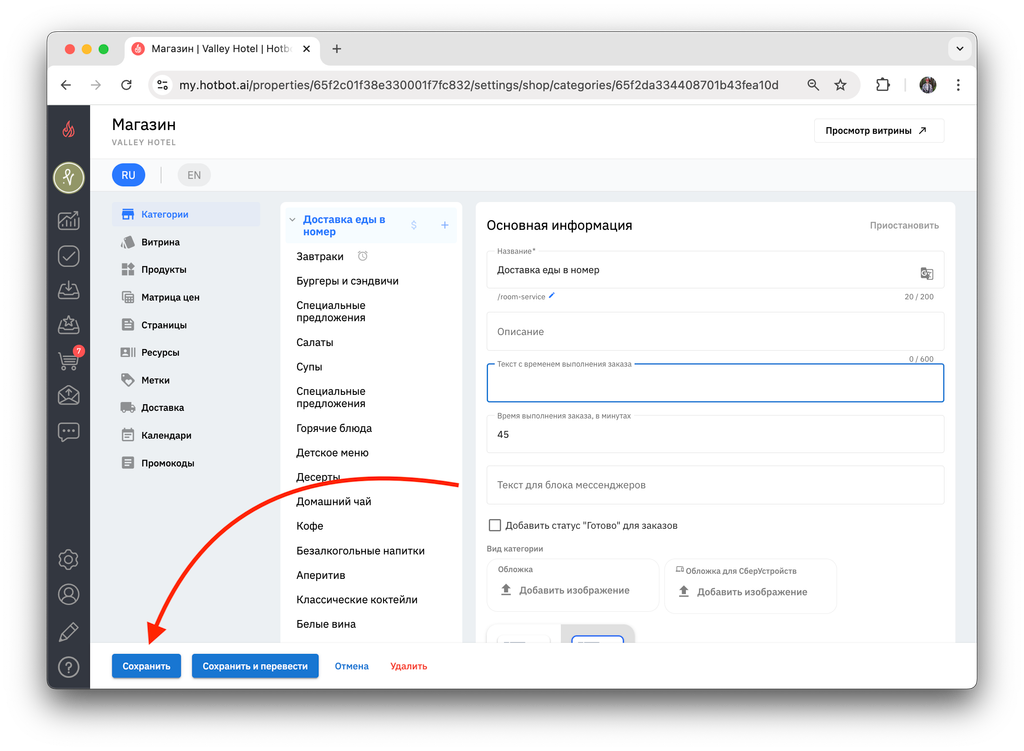Switch the language to RU

129,175
